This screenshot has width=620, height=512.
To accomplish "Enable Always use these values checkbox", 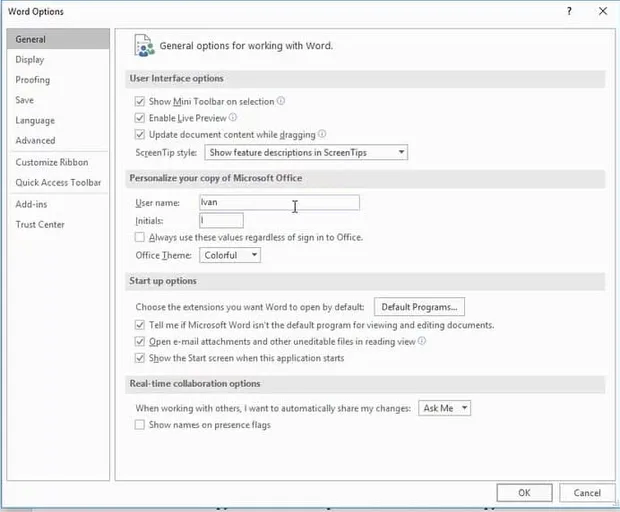I will pyautogui.click(x=140, y=237).
